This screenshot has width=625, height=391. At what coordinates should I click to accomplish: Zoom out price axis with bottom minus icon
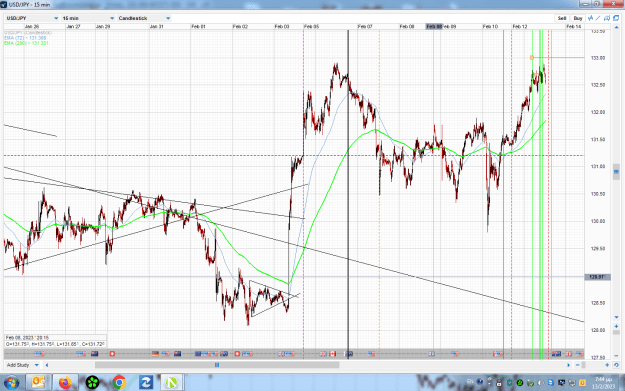click(x=616, y=355)
